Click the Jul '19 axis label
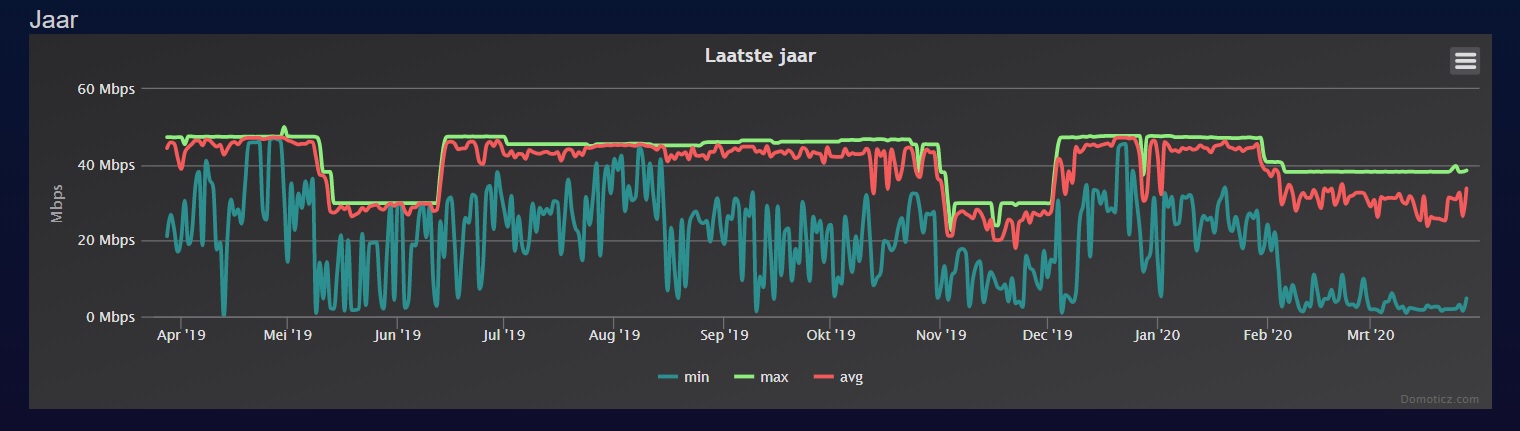Screen dimensions: 1520x431 point(504,335)
